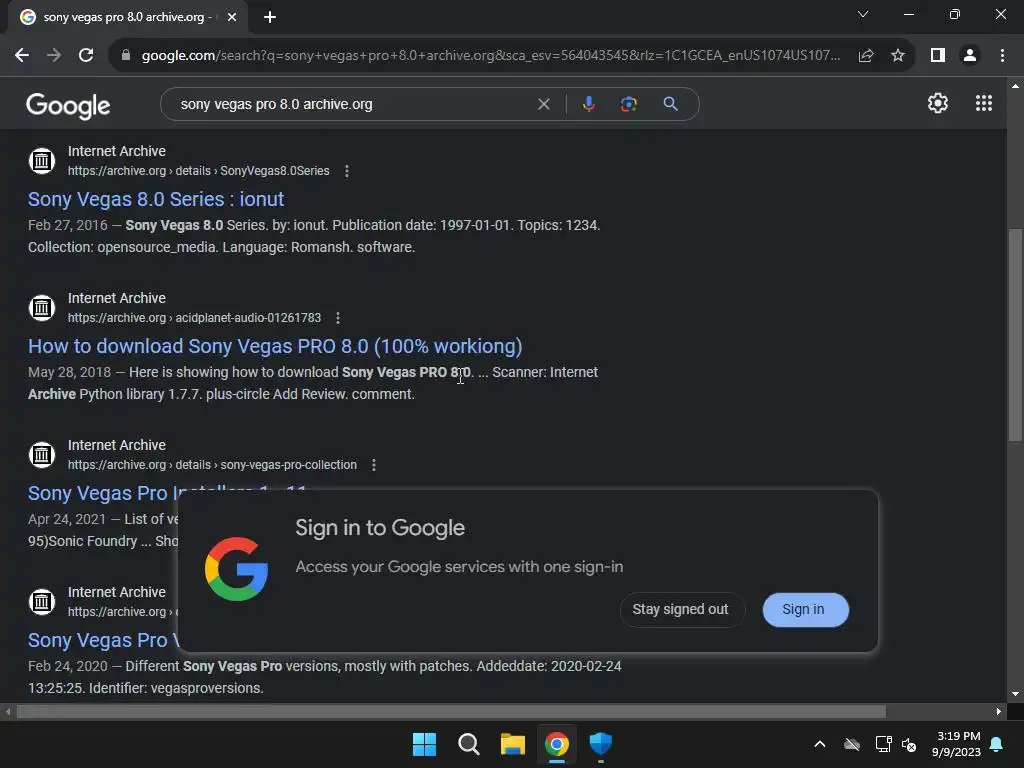1024x768 pixels.
Task: Open the partially hidden Sony Vegas Pro V result
Action: tap(103, 640)
